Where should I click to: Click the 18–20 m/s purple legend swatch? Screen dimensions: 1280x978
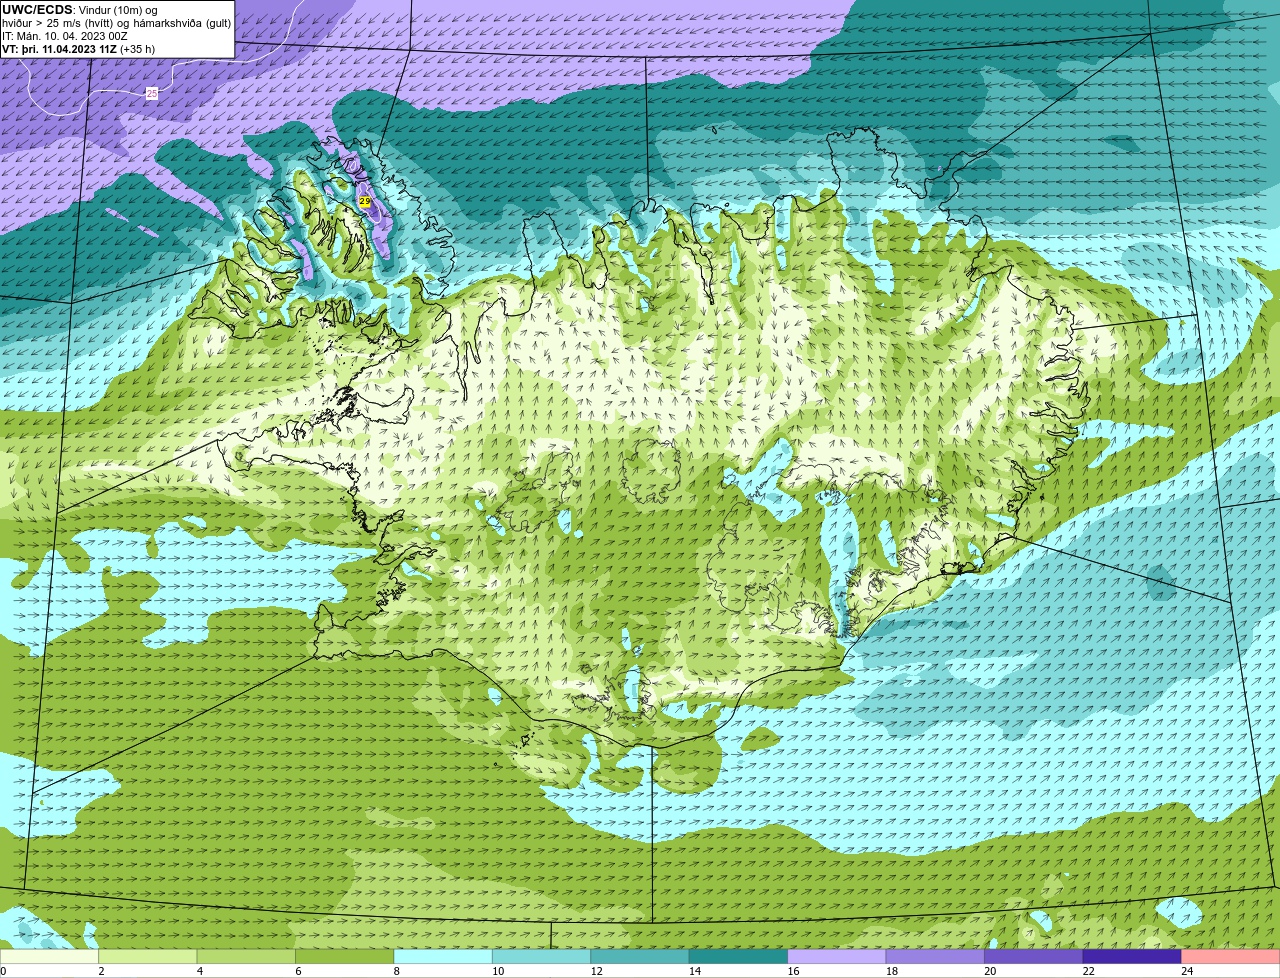point(935,957)
